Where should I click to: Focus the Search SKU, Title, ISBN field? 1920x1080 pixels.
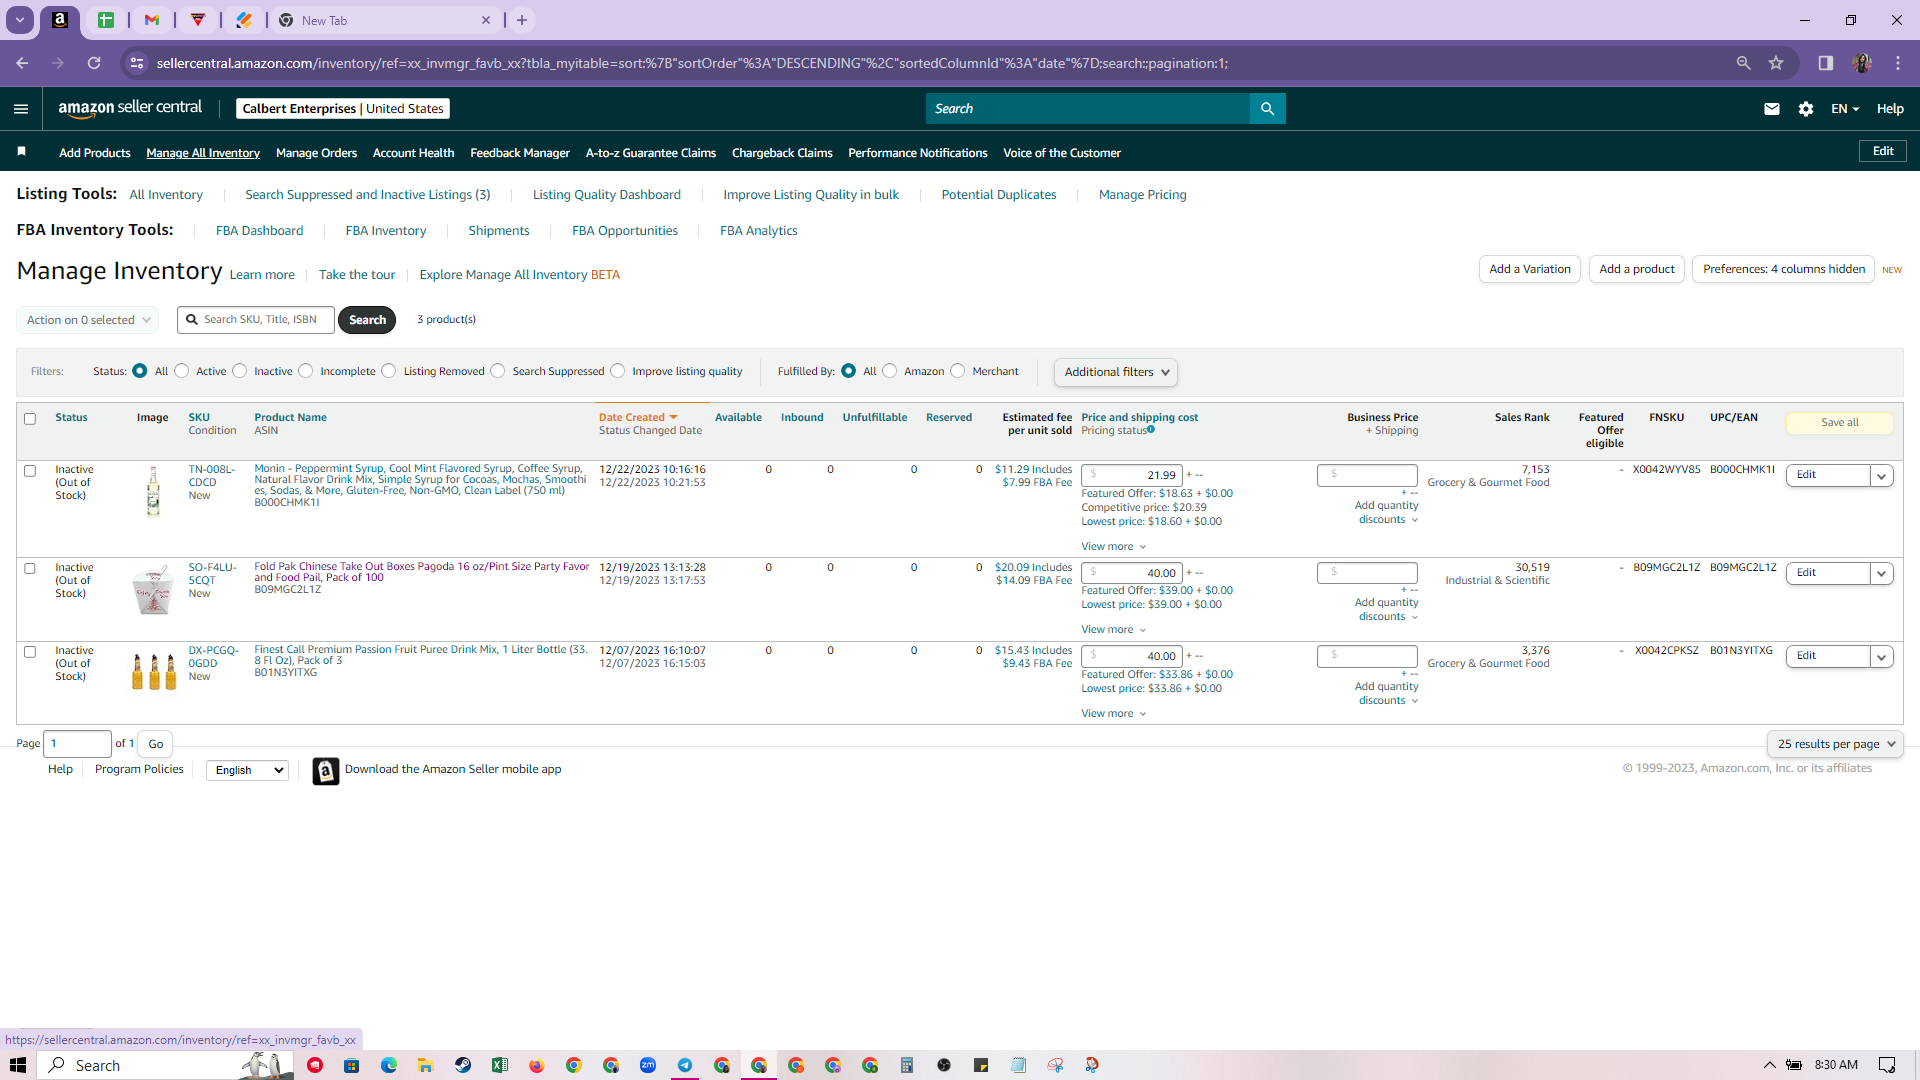[x=256, y=320]
